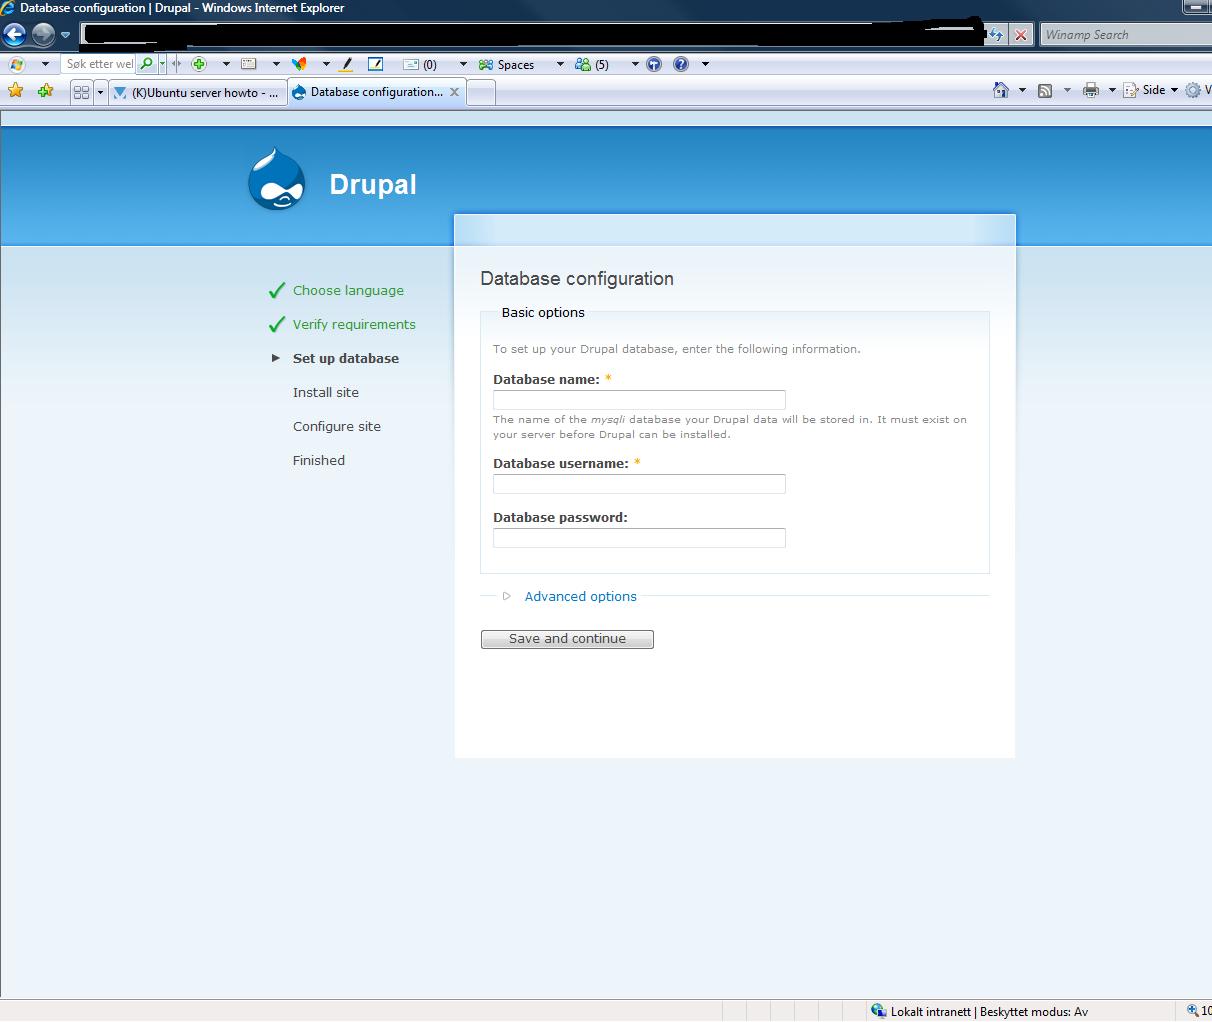Go back with the browser Back arrow

coord(14,35)
